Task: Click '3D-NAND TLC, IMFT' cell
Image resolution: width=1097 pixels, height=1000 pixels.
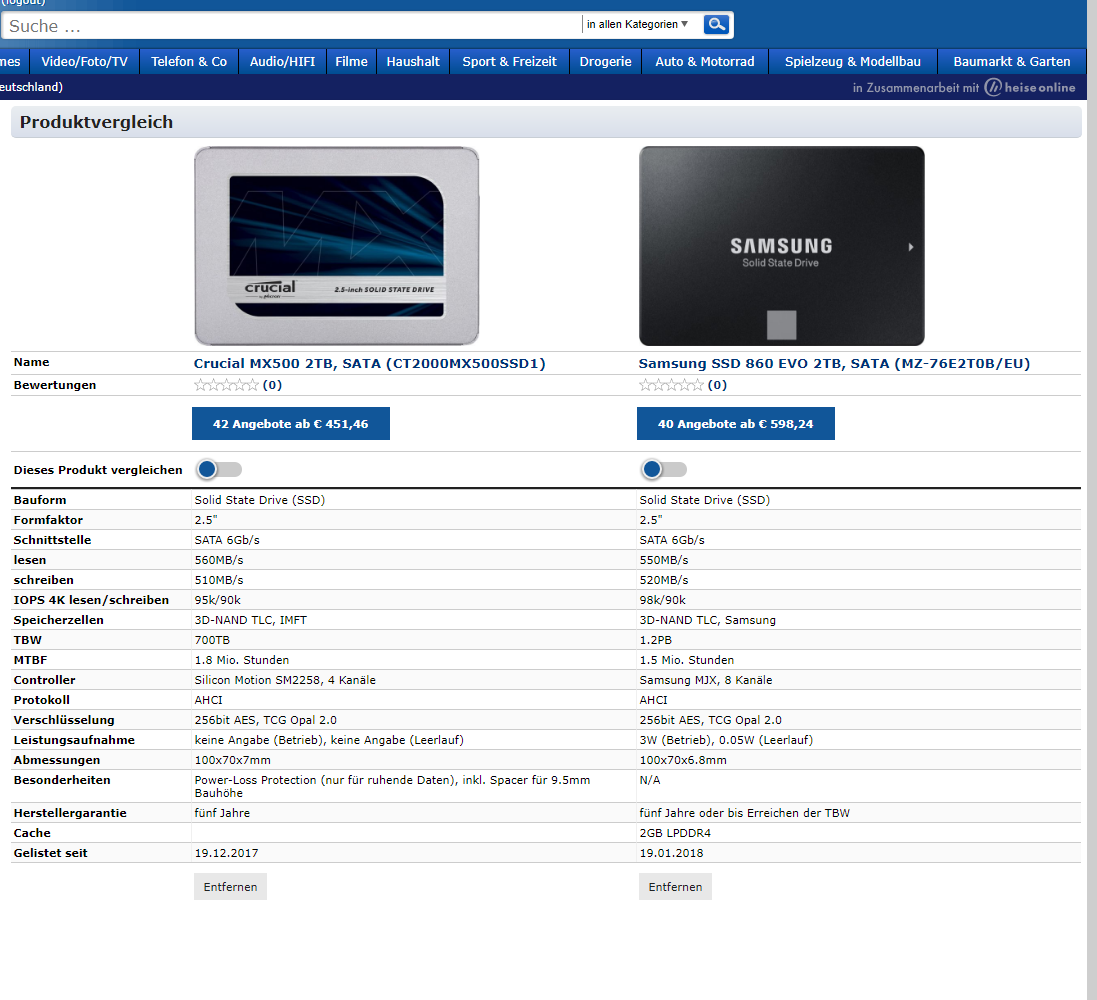Action: tap(250, 620)
